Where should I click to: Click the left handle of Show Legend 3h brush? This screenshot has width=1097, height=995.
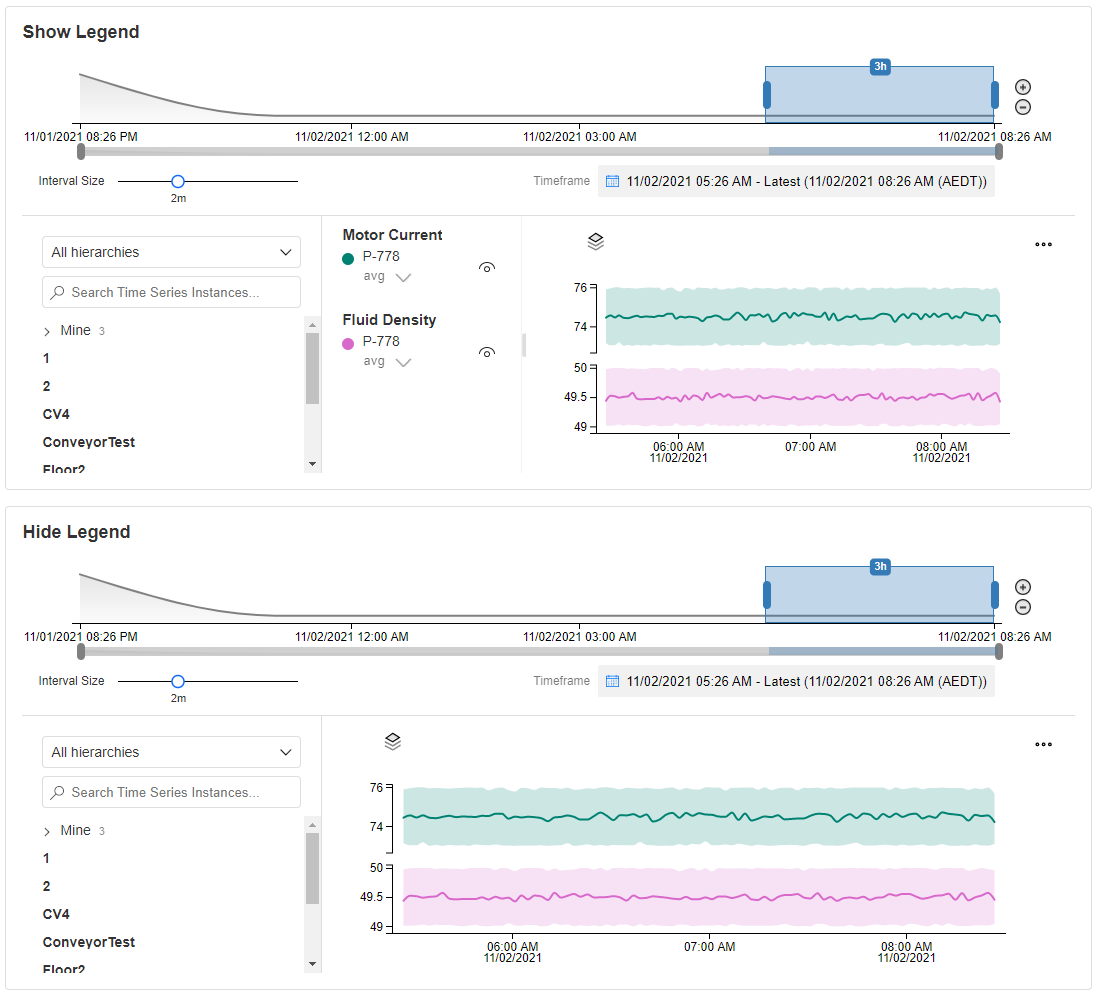pos(767,95)
